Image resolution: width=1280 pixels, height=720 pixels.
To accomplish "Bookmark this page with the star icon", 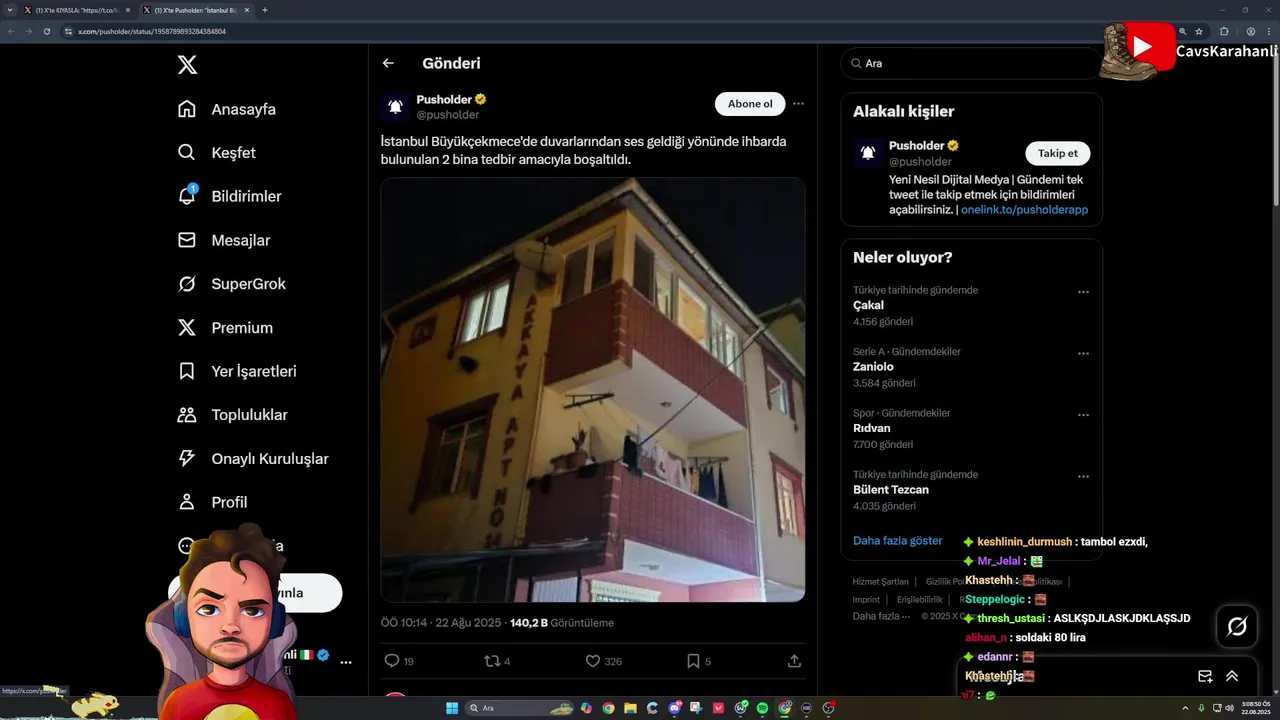I will tap(1199, 31).
